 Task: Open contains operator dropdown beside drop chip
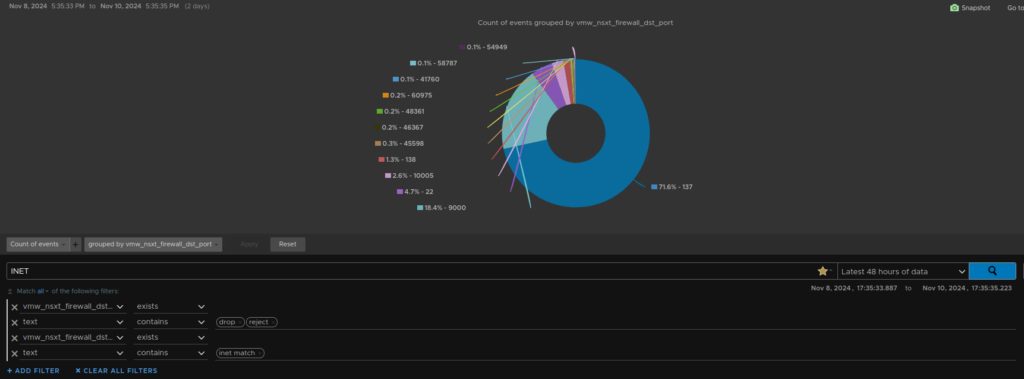point(170,322)
